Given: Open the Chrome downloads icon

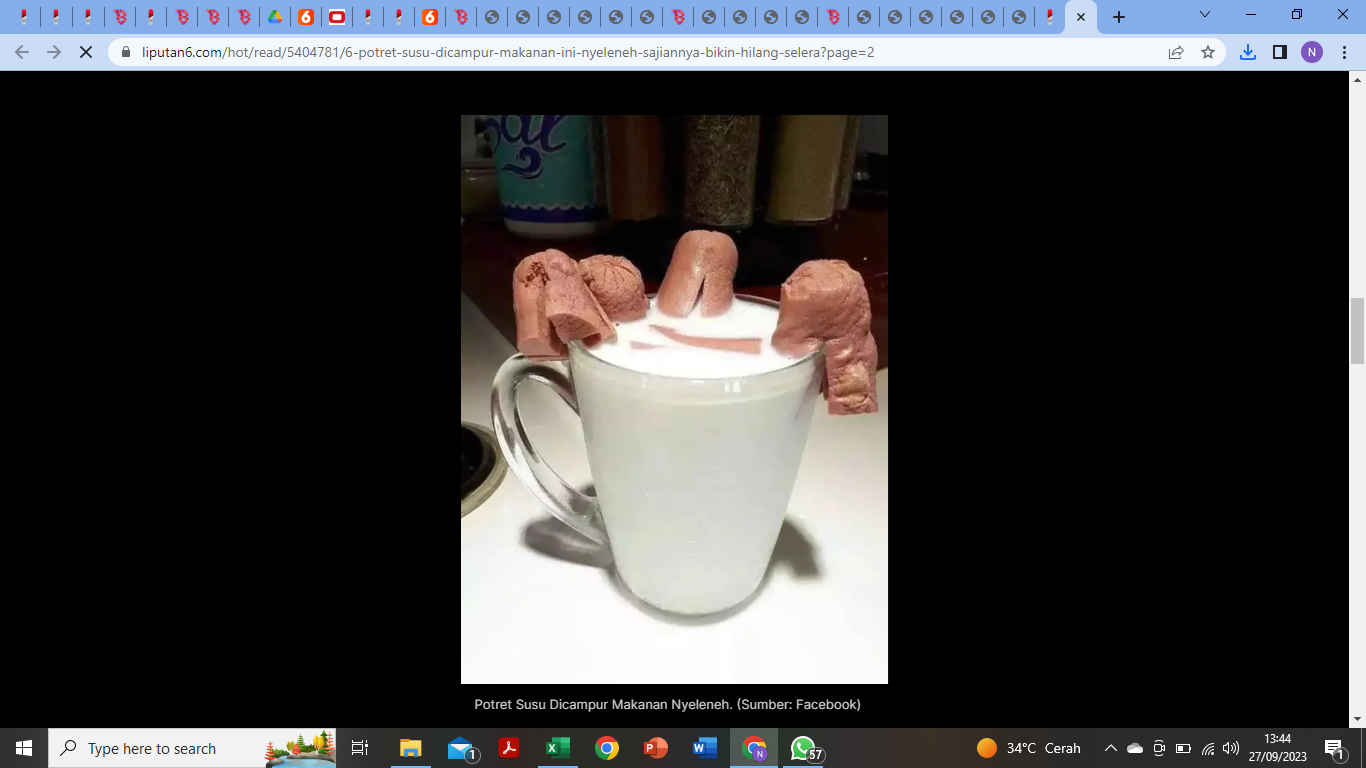Looking at the screenshot, I should (x=1247, y=52).
